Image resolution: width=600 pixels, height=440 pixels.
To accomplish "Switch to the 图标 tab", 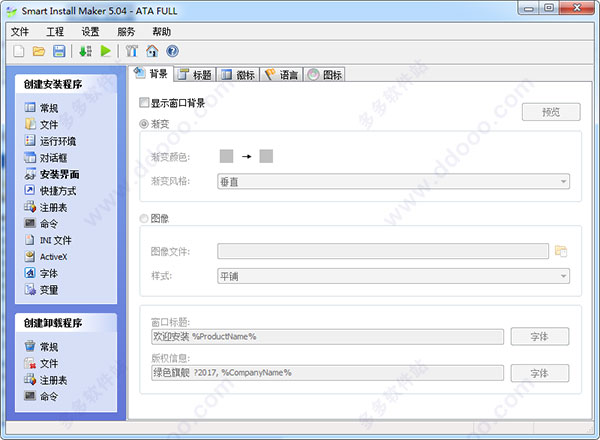I will click(324, 75).
